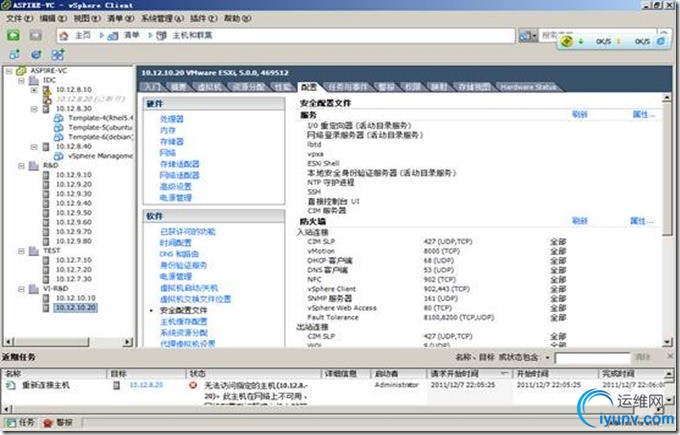Open the 帮助 Help menu
The image size is (680, 435).
pyautogui.click(x=237, y=19)
